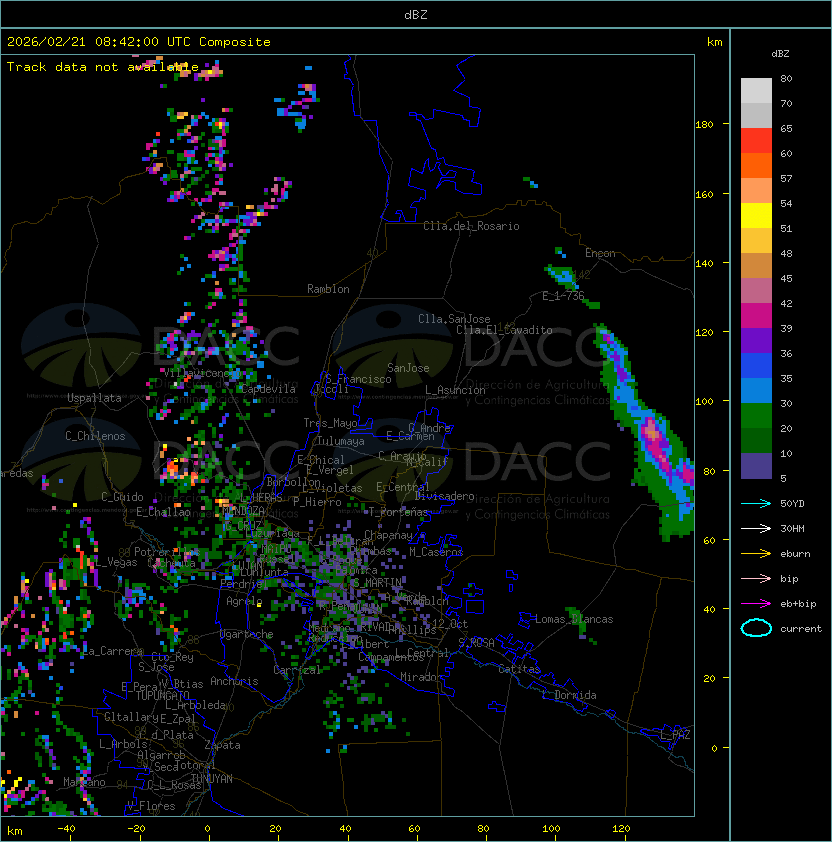
Task: Click the 'C_Guido' map label
Action: 122,497
